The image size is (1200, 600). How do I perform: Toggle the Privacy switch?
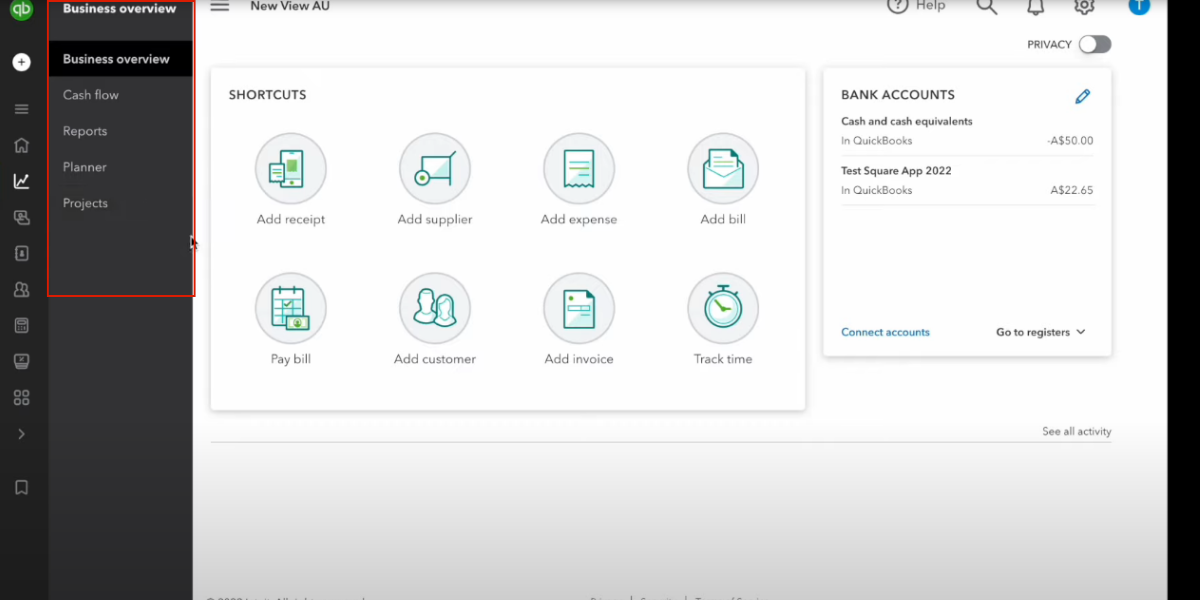click(1095, 44)
